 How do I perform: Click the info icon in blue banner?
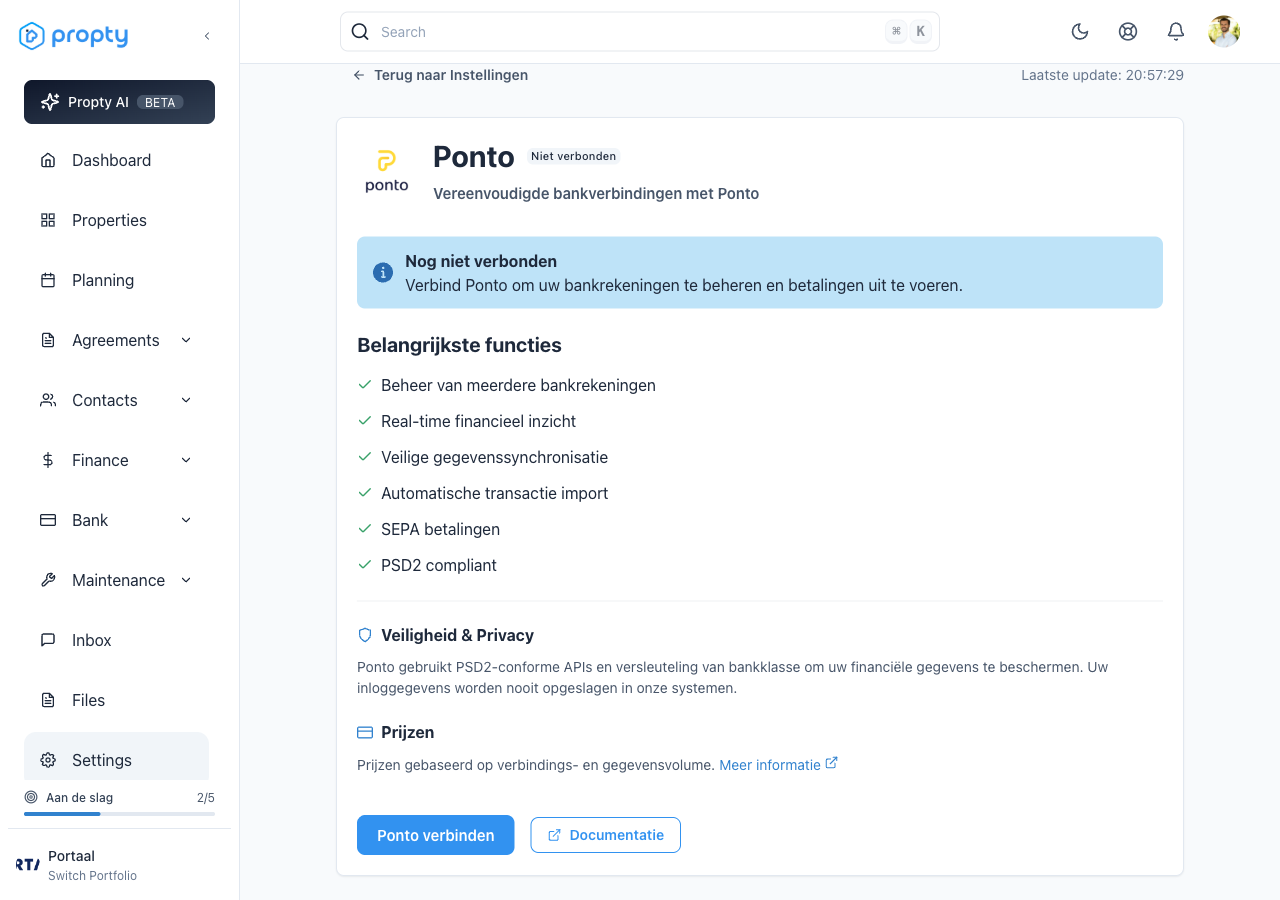click(x=383, y=272)
